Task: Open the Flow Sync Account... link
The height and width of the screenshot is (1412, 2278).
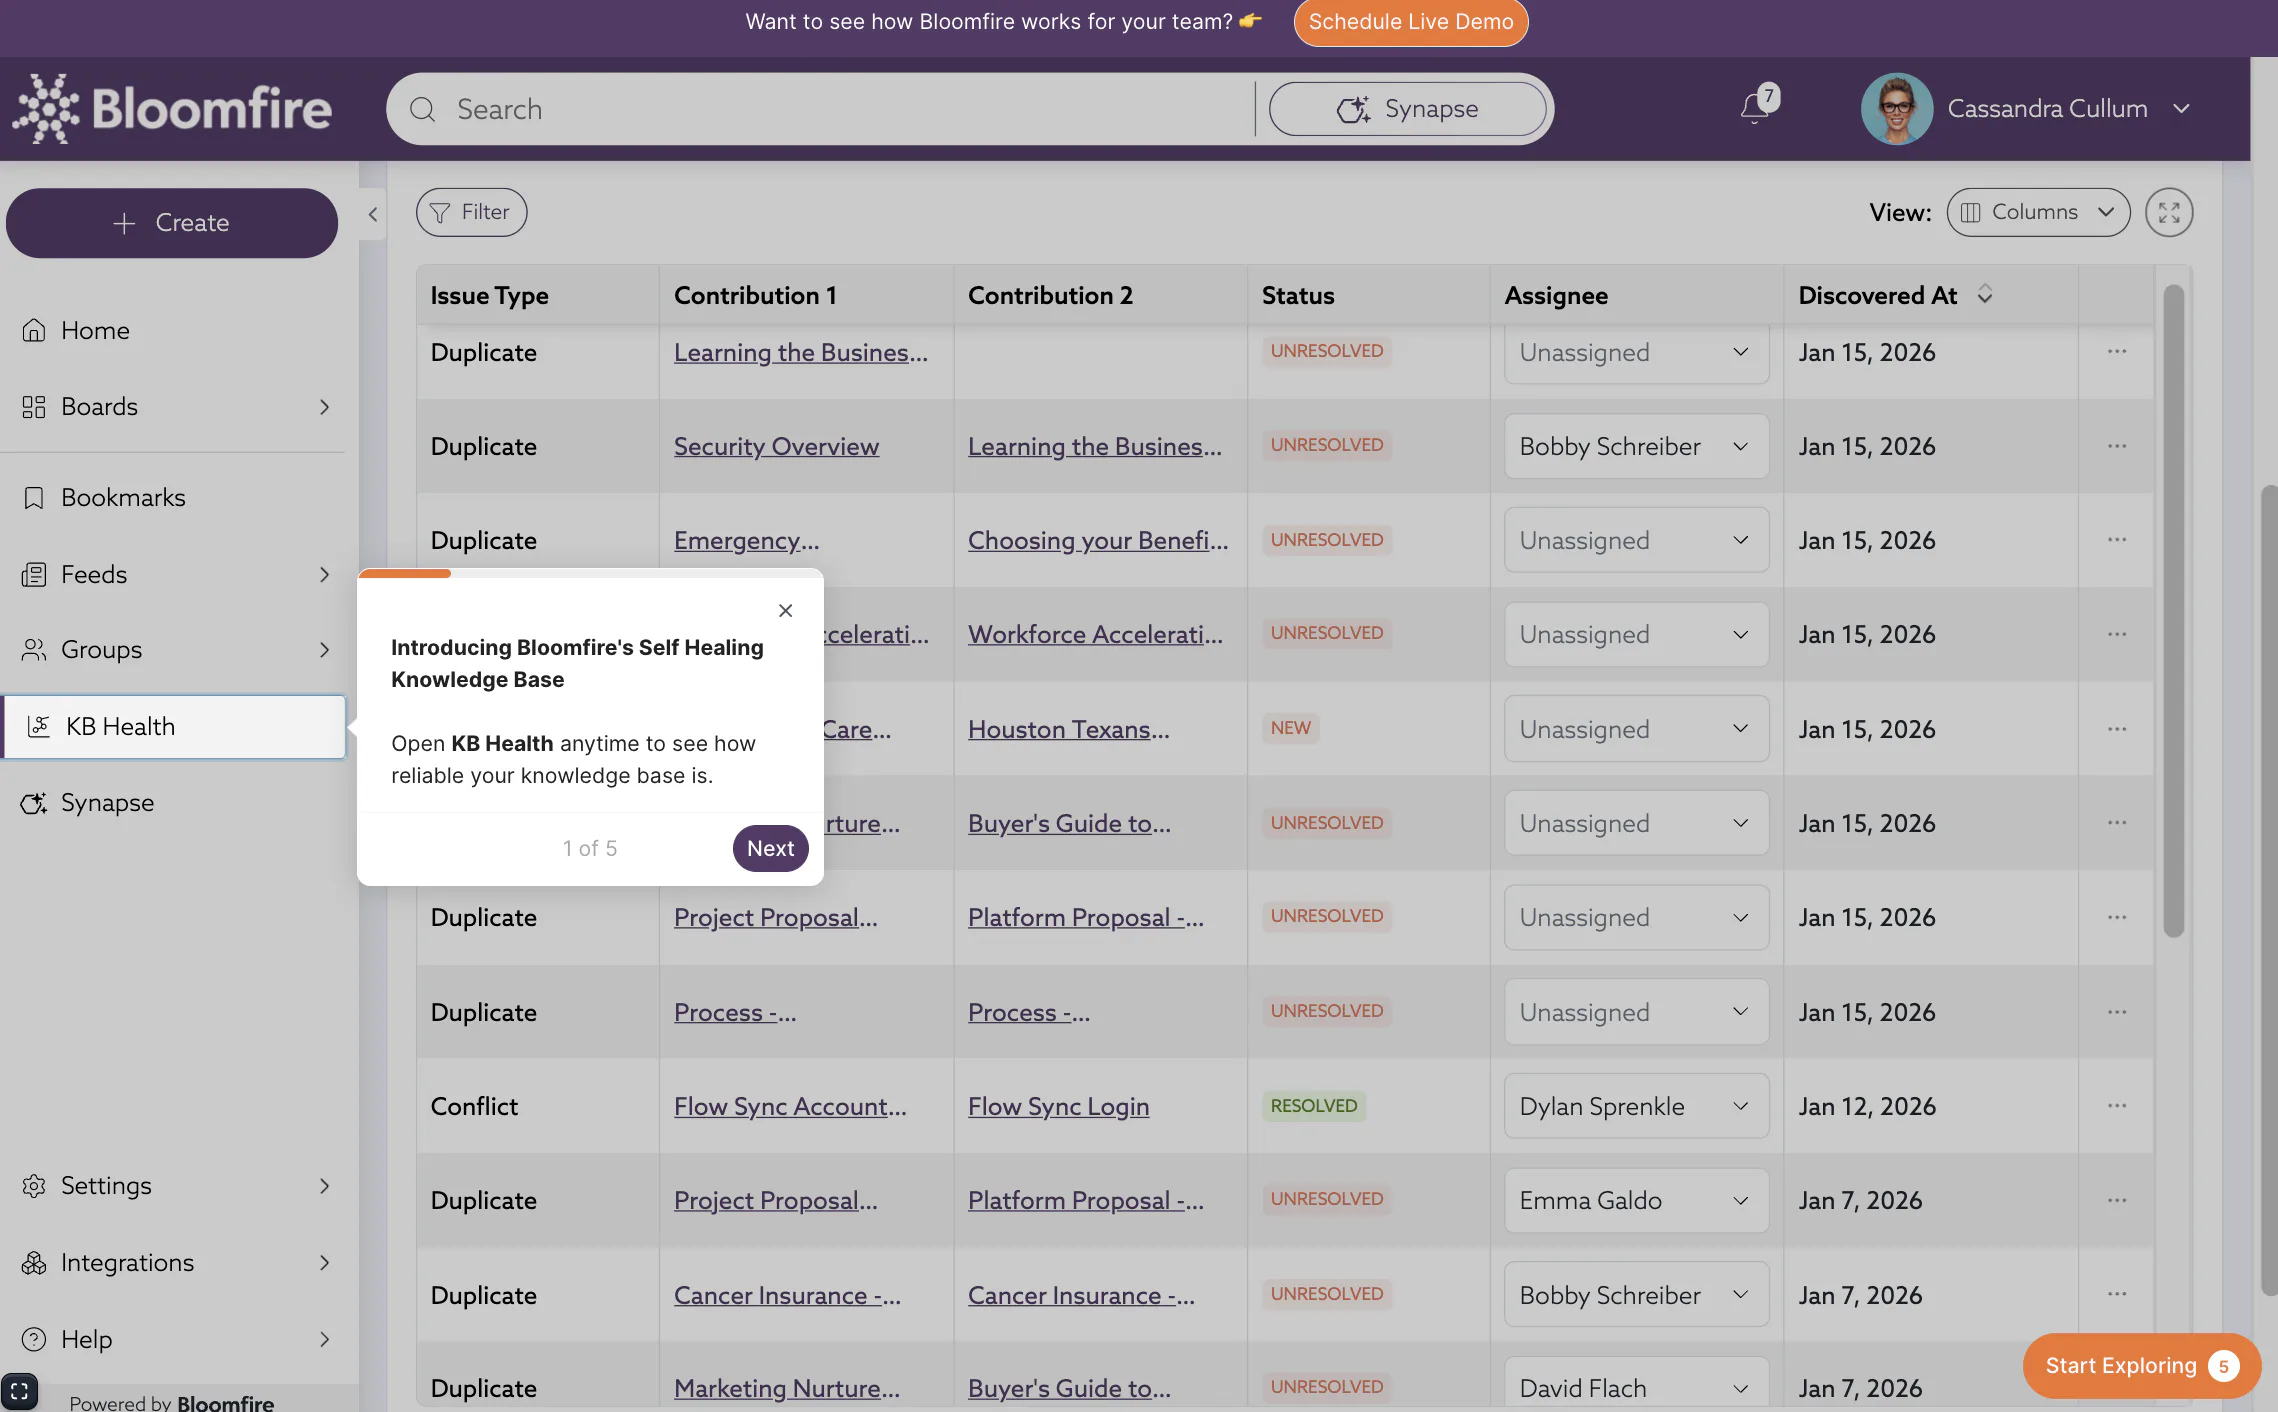Action: pyautogui.click(x=790, y=1106)
